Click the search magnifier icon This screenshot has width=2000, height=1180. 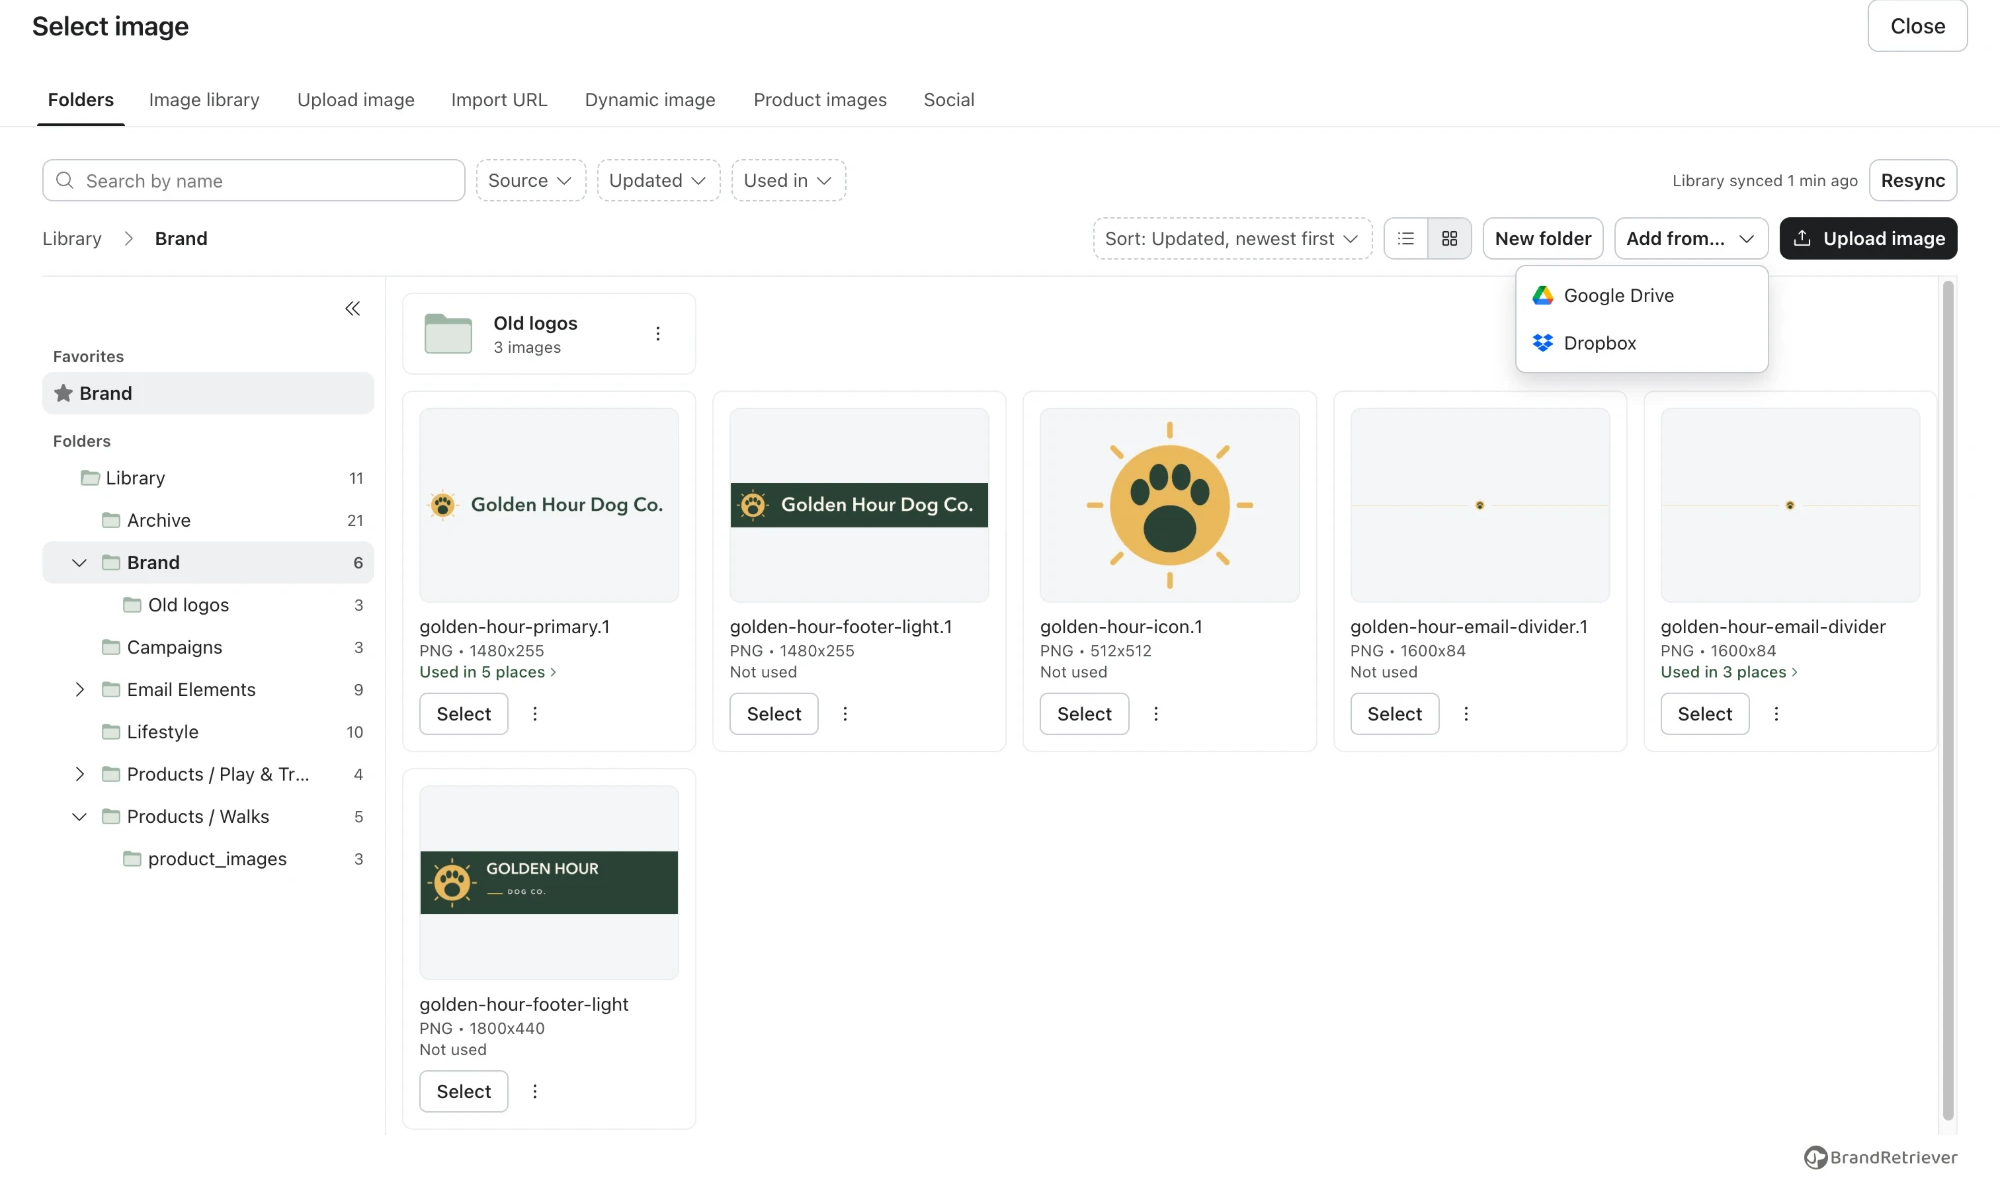[x=65, y=180]
